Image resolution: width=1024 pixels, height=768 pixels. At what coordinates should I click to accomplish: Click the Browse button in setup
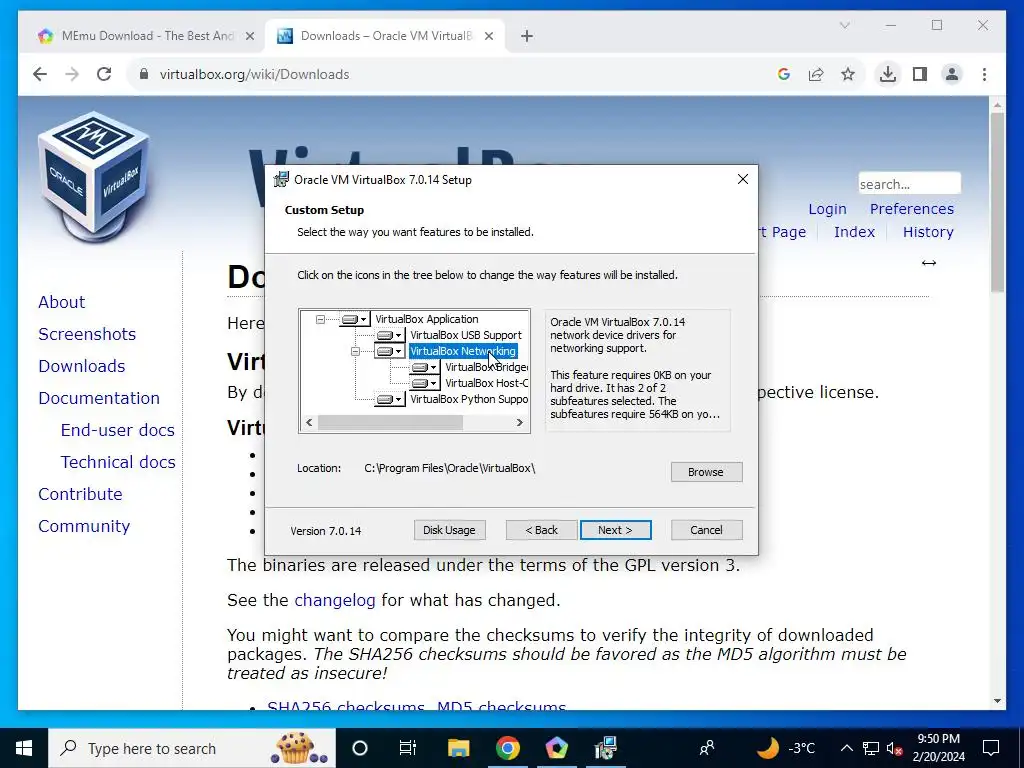(x=706, y=472)
